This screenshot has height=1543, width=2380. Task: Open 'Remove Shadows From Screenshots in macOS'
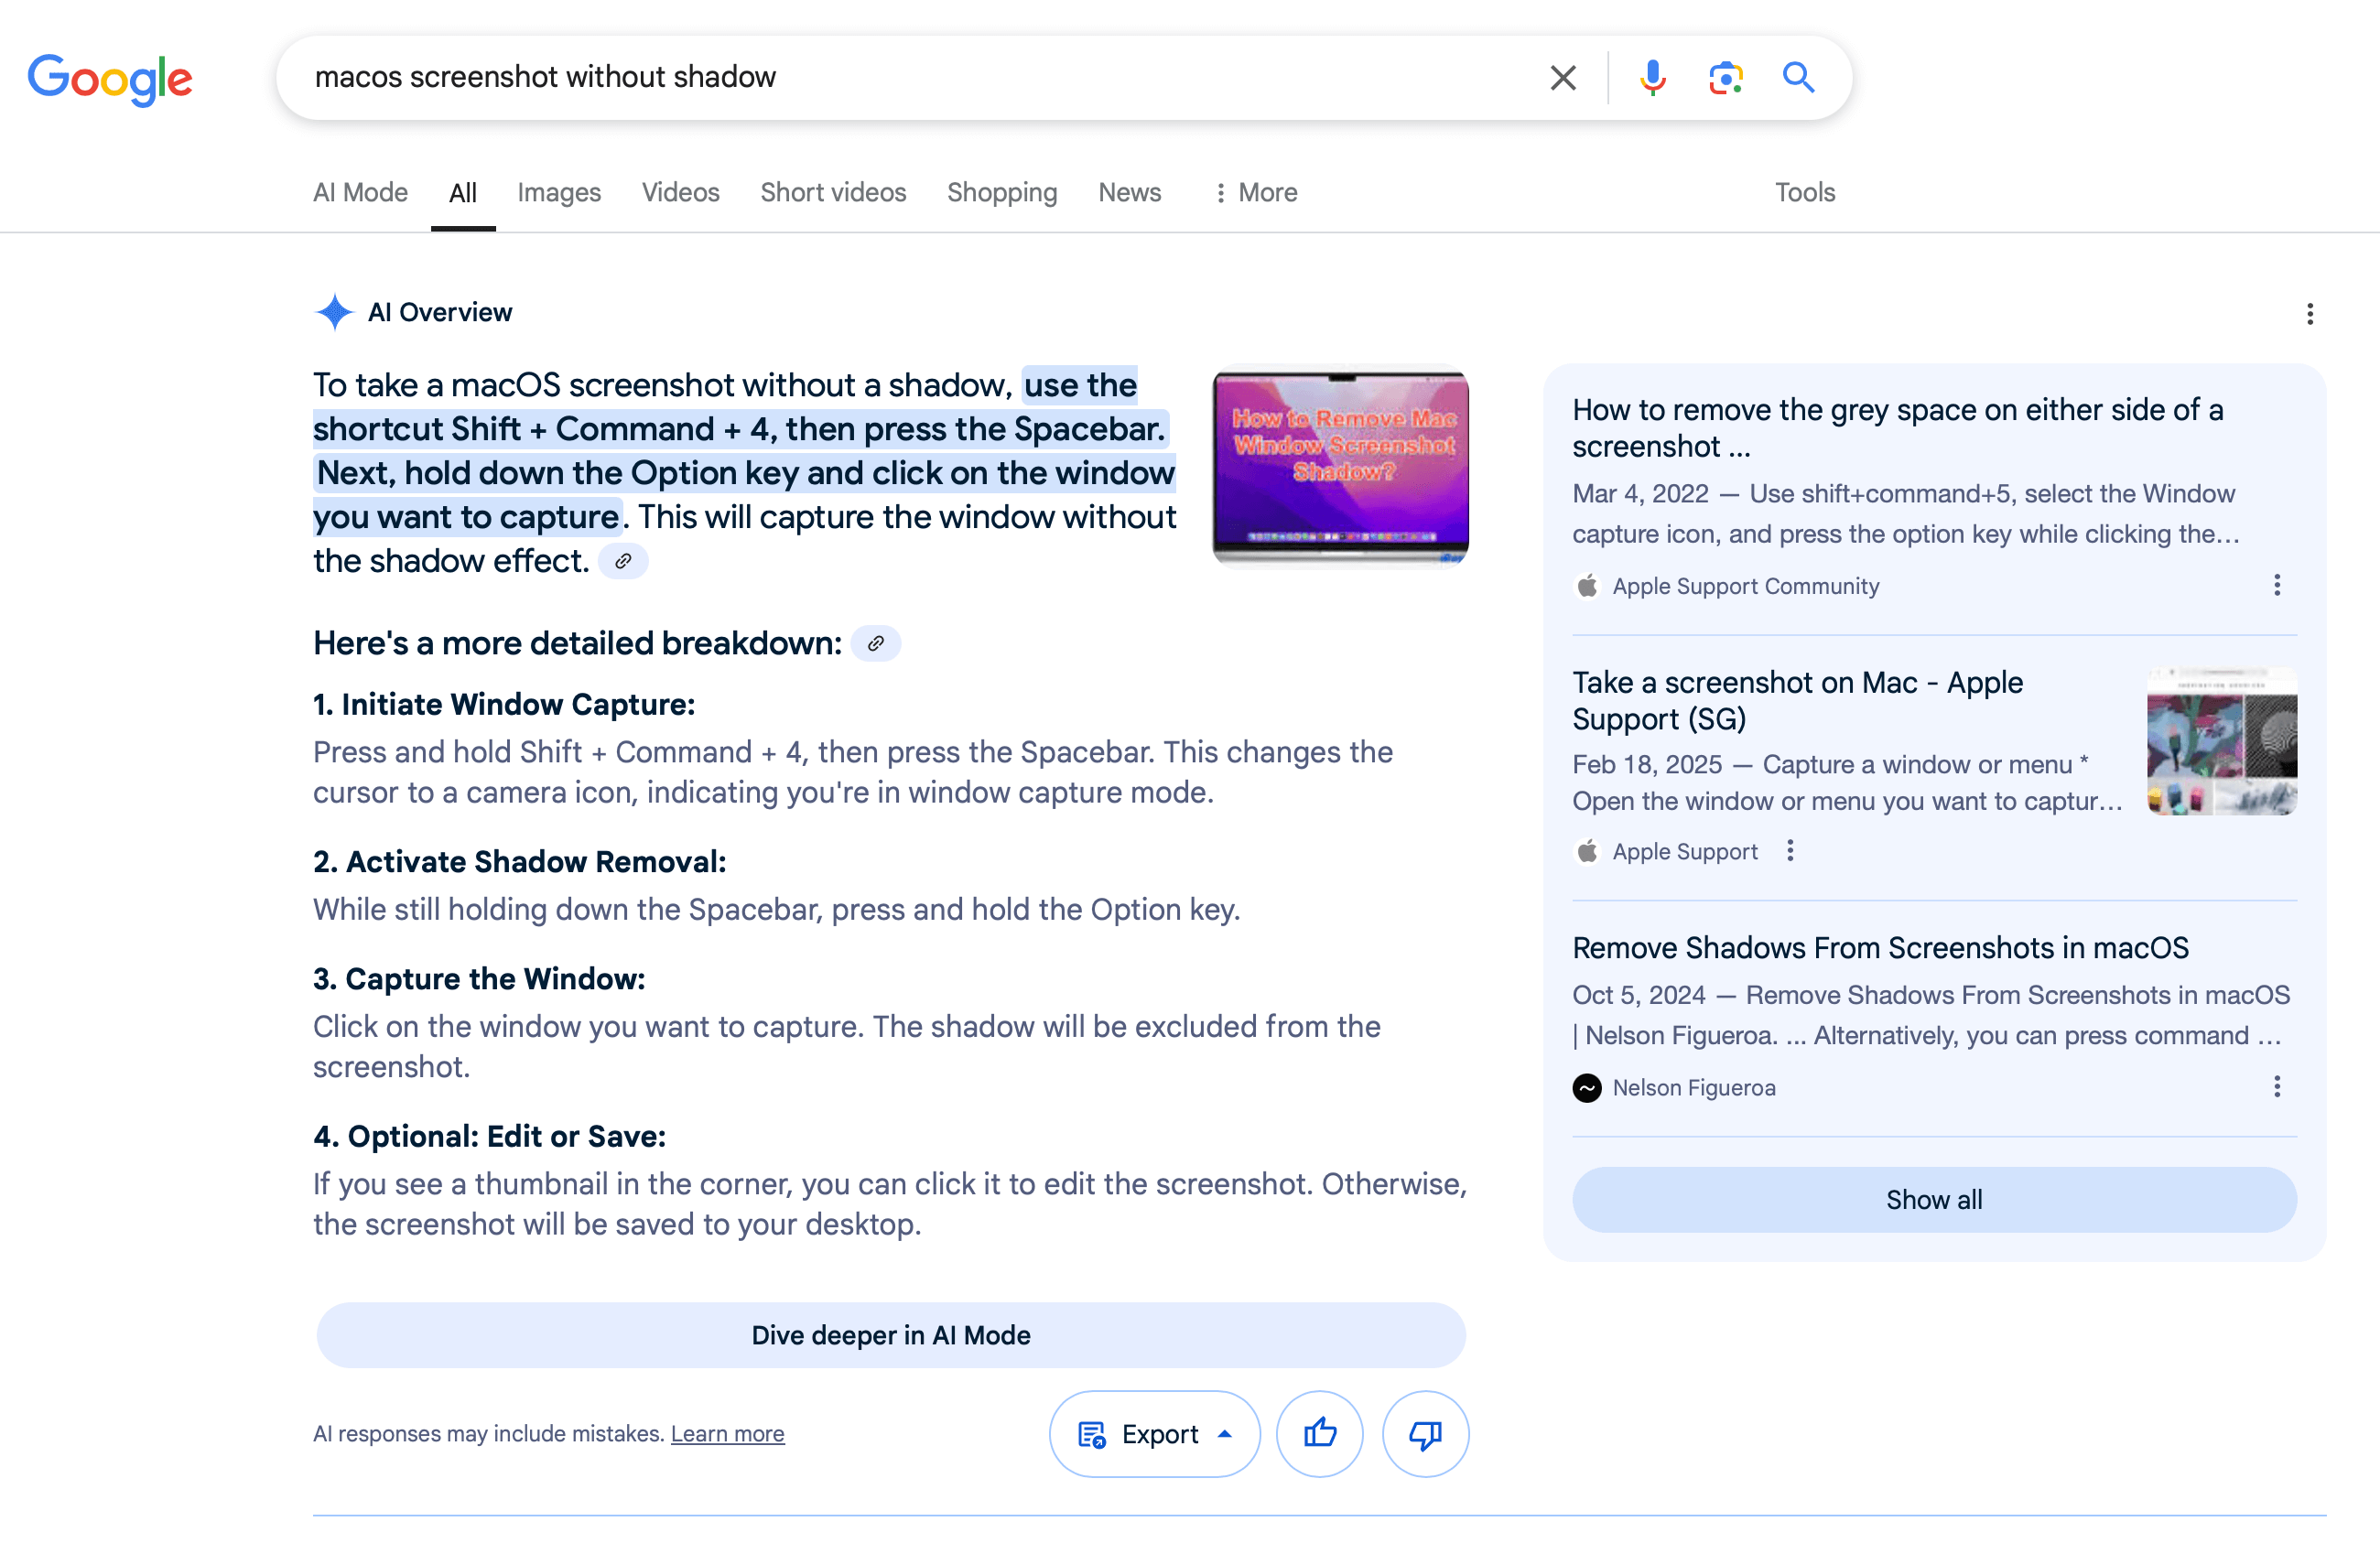click(x=1880, y=947)
